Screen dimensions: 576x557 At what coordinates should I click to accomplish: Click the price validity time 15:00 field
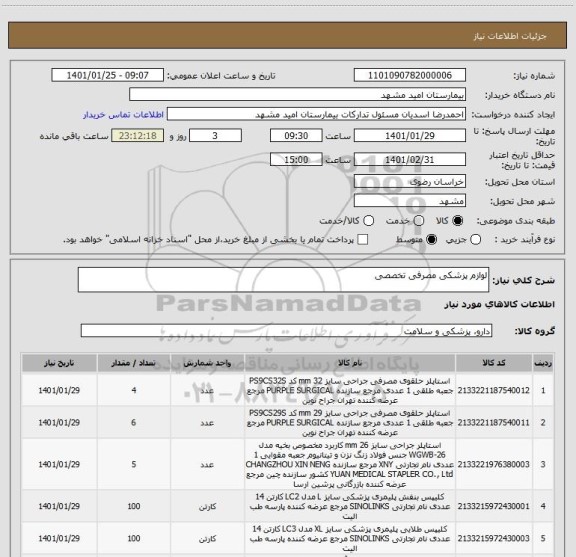(296, 159)
